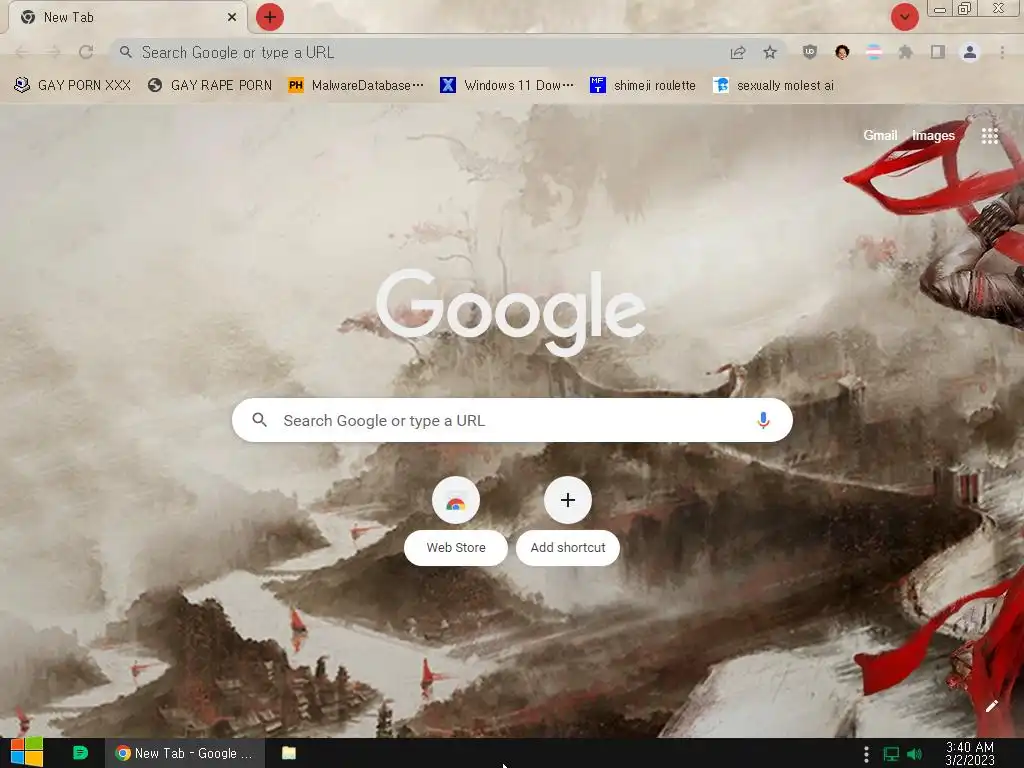The image size is (1024, 768).
Task: Open the striped flag extension icon
Action: click(x=874, y=52)
